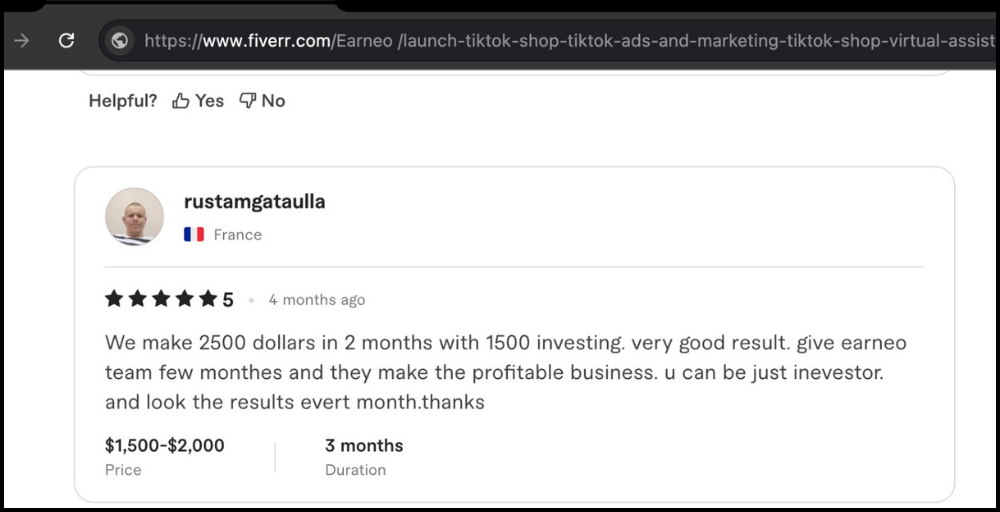
Task: Click the fifth rating star
Action: tap(207, 299)
